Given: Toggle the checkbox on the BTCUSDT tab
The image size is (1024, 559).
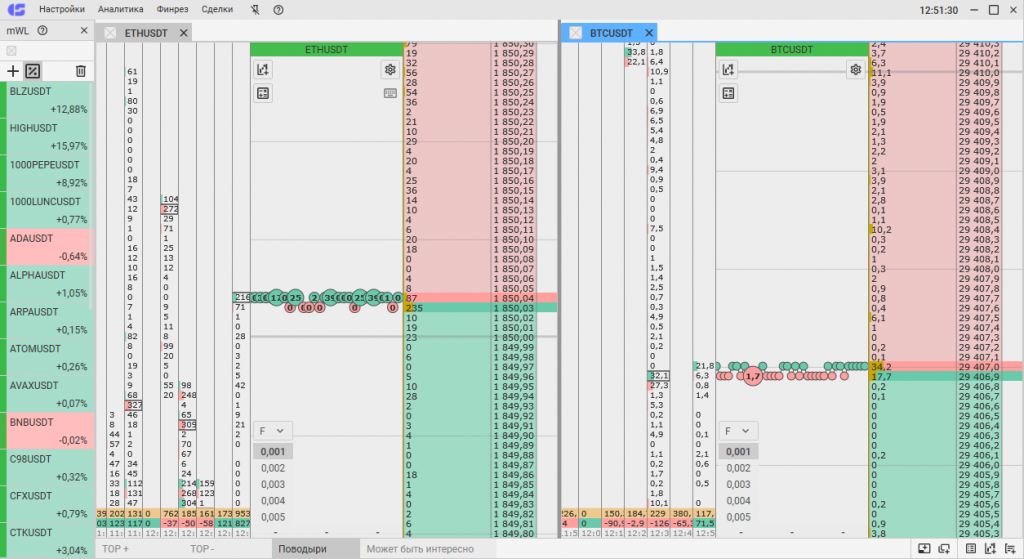Looking at the screenshot, I should point(576,33).
